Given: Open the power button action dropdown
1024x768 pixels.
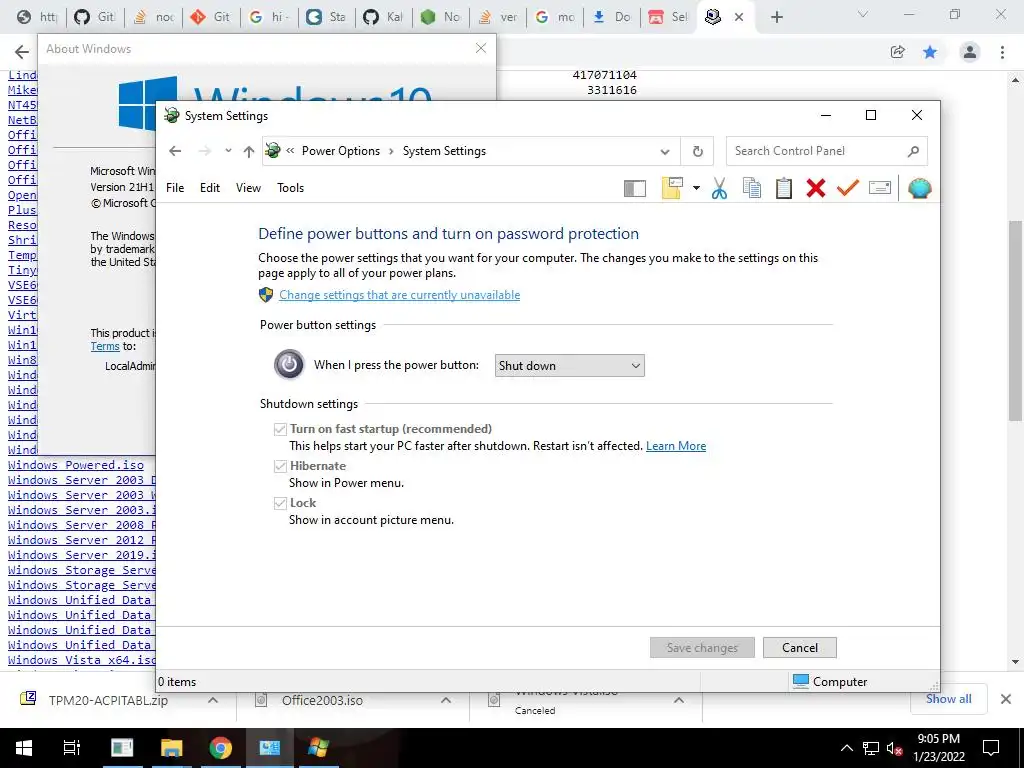Looking at the screenshot, I should click(569, 366).
